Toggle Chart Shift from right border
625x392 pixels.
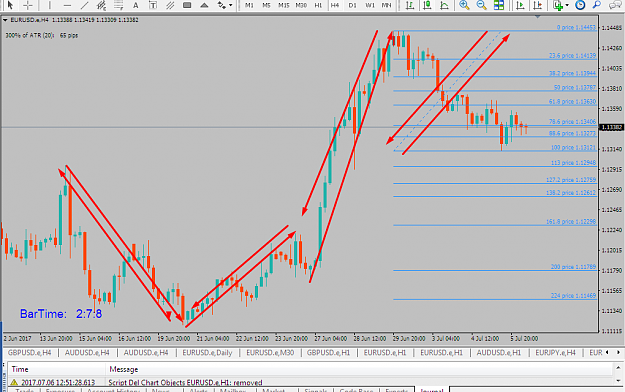(x=538, y=5)
